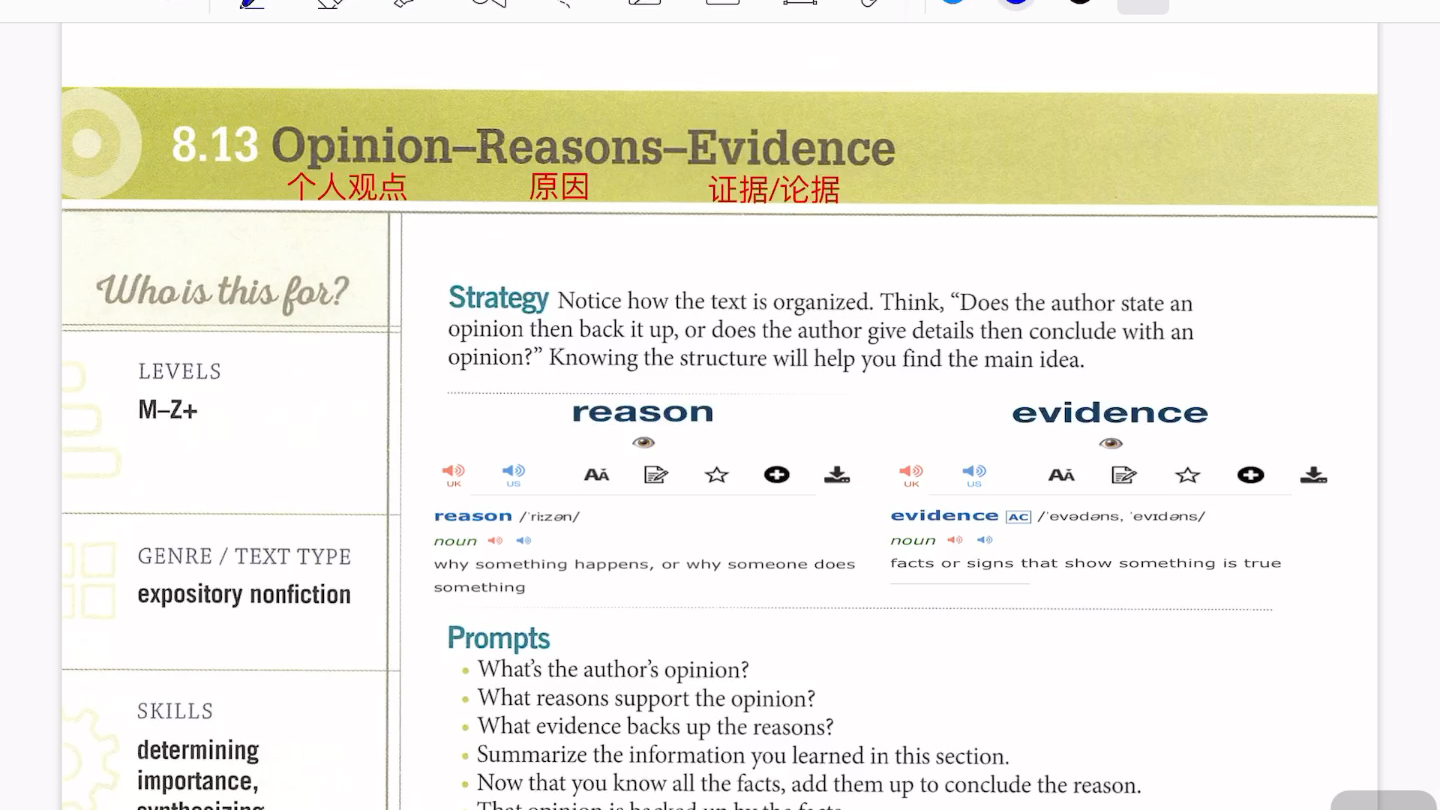Pick the black pen color
The width and height of the screenshot is (1440, 810).
[x=1080, y=2]
